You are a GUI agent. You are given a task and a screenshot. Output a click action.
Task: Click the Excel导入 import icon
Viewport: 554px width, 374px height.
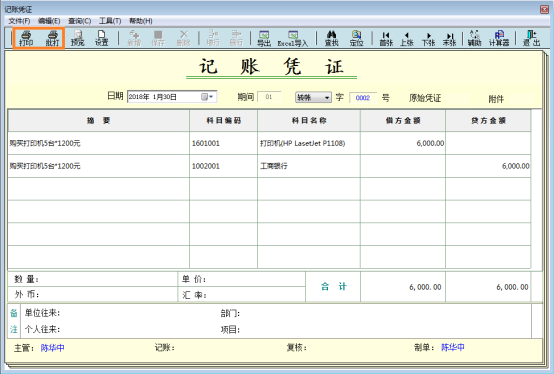click(x=293, y=38)
